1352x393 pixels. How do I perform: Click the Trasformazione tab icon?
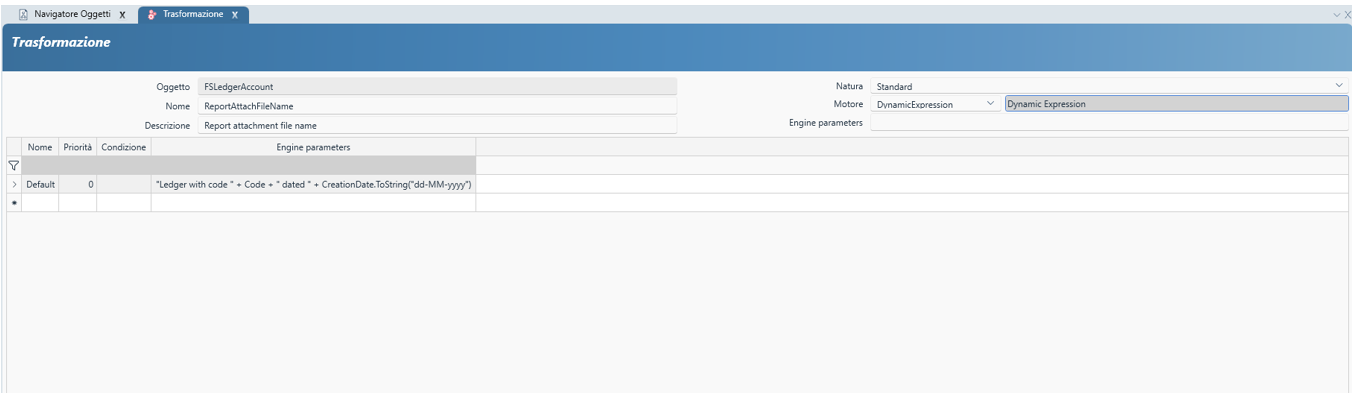pos(152,15)
